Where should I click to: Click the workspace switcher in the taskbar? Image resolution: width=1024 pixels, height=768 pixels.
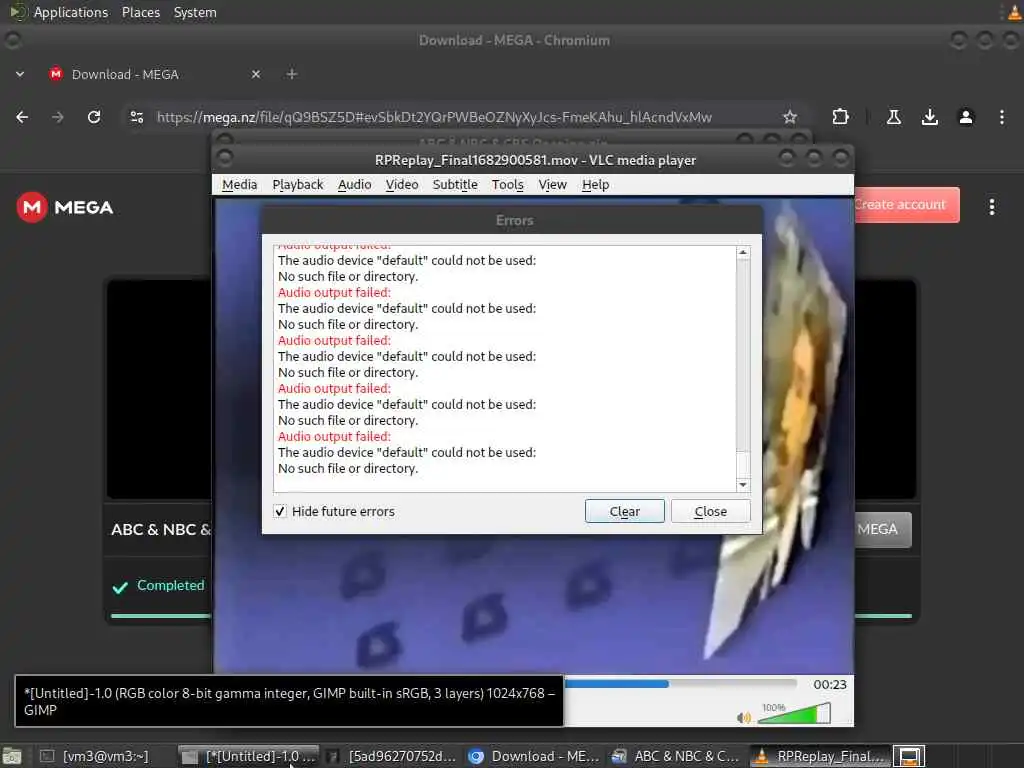909,756
